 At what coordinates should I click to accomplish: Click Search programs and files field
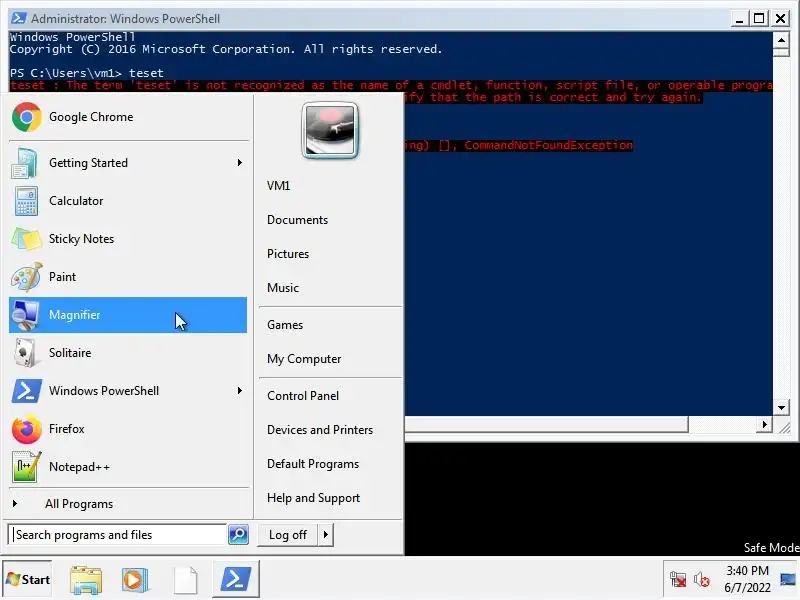click(118, 535)
